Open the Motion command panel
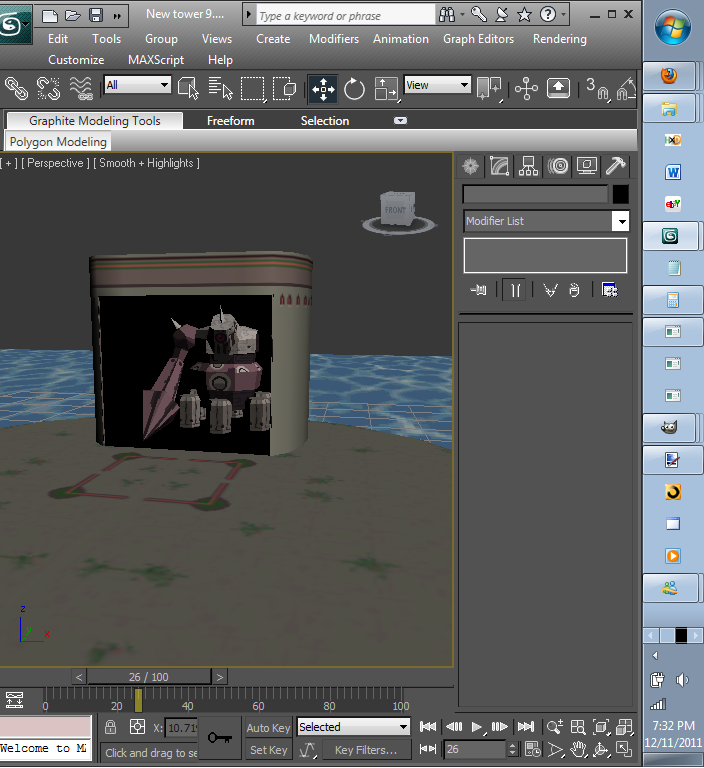Screen dimensions: 704x768 [558, 167]
